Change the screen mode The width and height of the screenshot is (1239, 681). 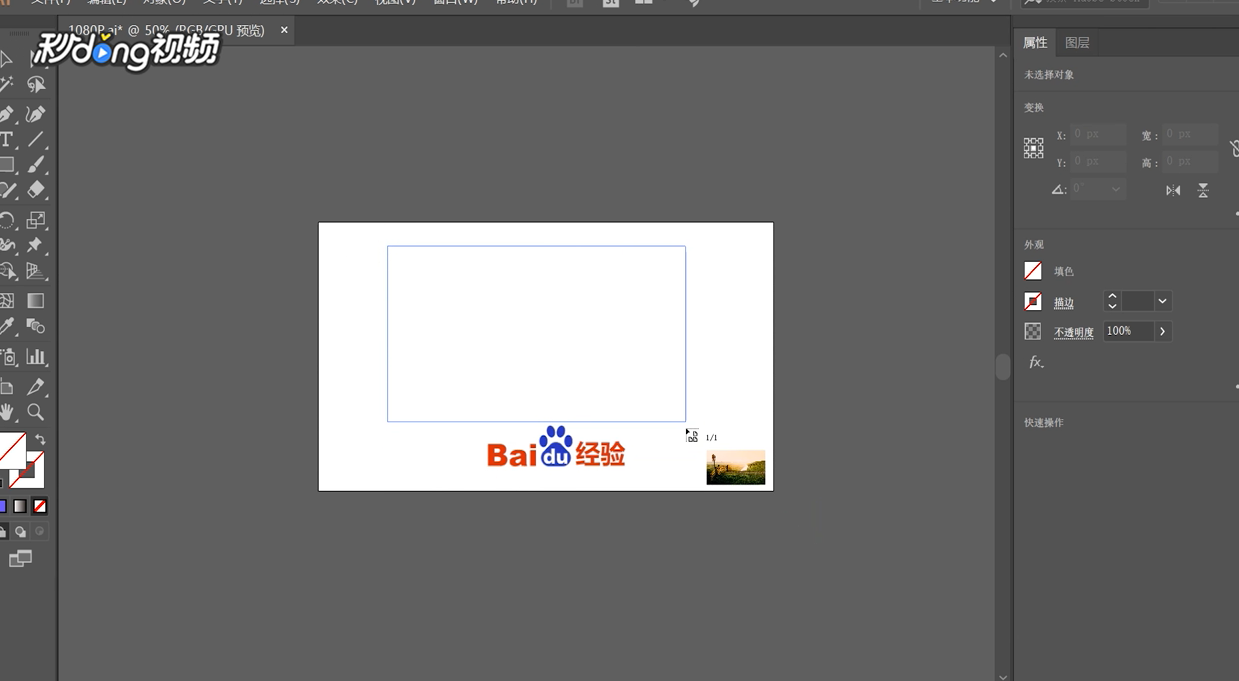pyautogui.click(x=21, y=559)
